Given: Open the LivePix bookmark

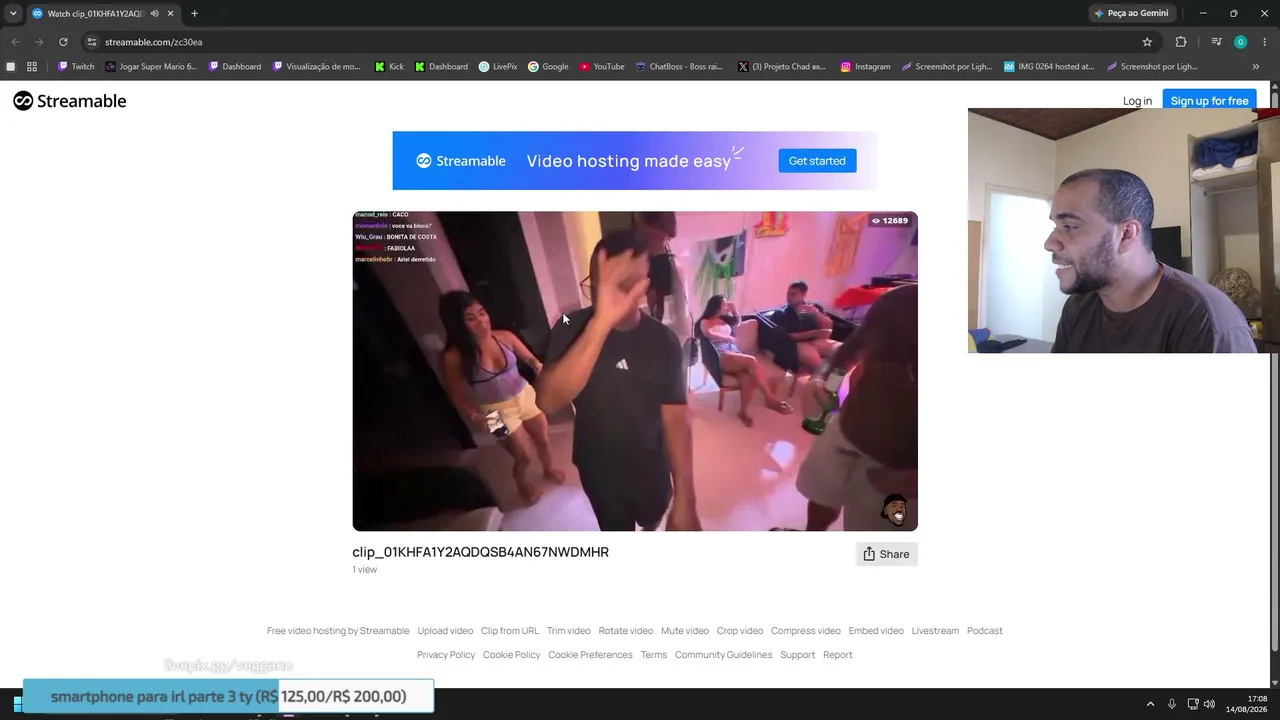Looking at the screenshot, I should pos(498,67).
